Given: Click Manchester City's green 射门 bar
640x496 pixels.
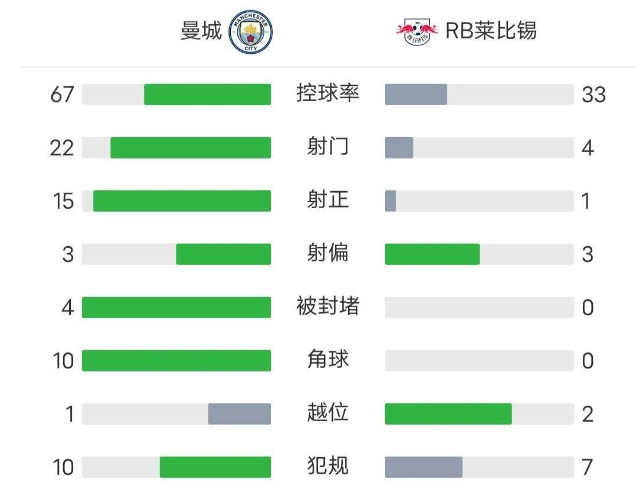Looking at the screenshot, I should tap(190, 148).
